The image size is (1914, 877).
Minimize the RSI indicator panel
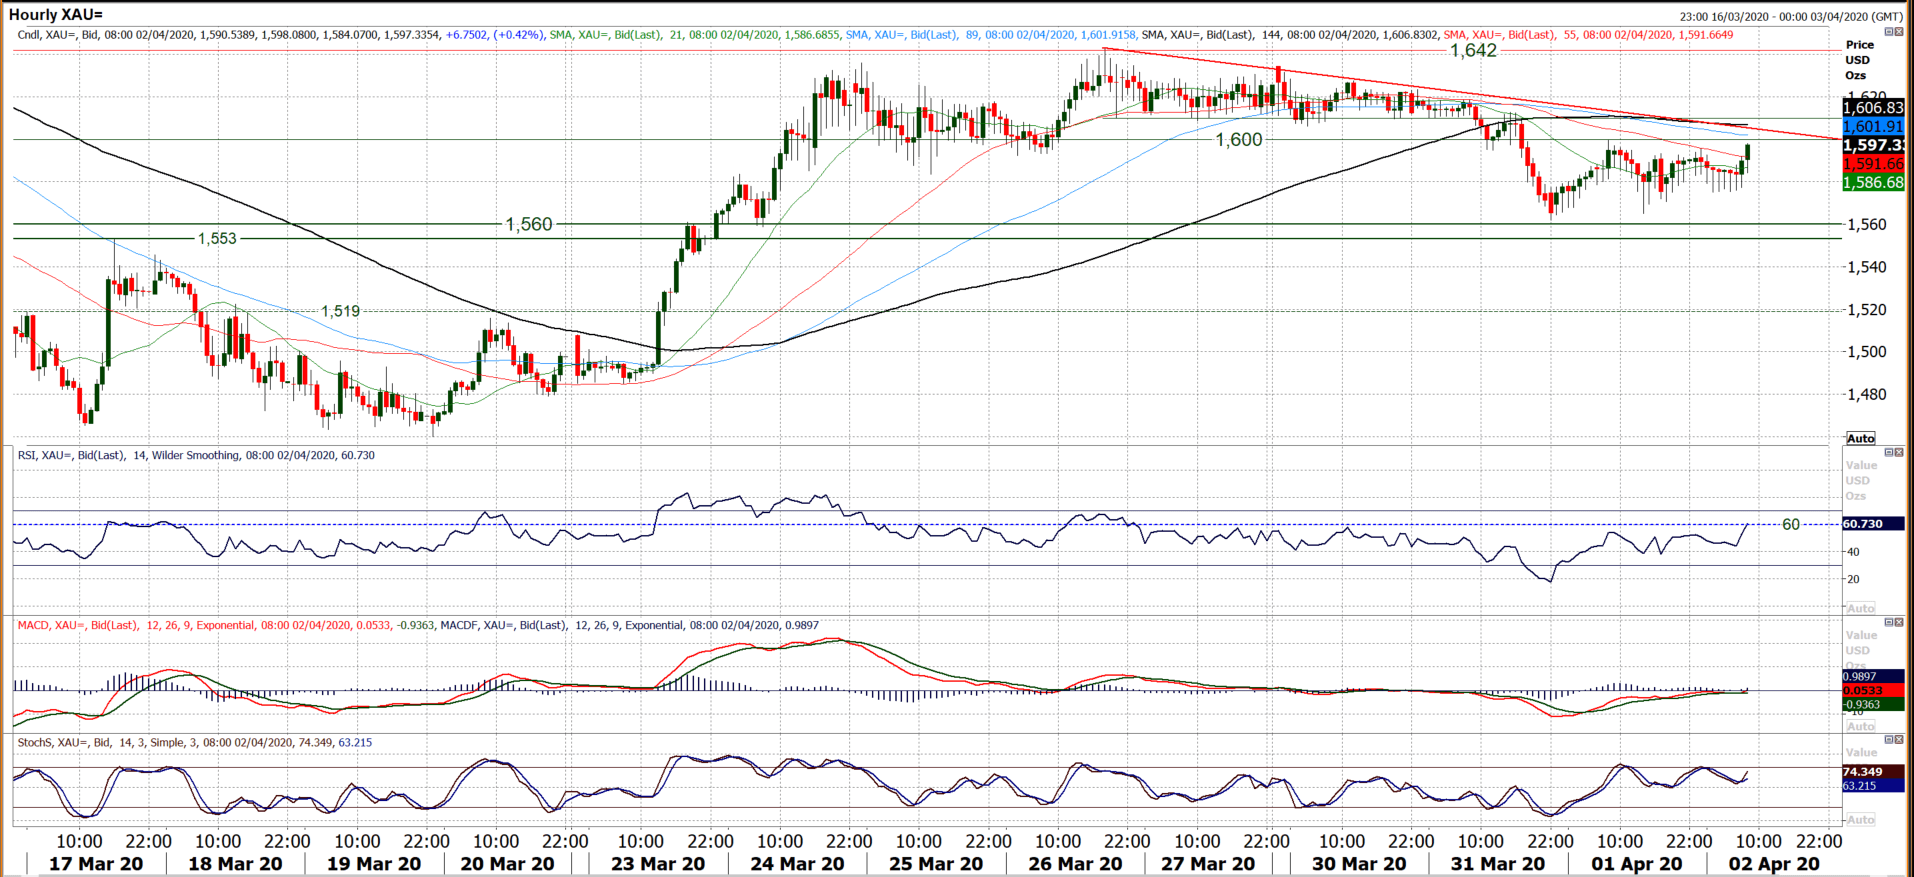pos(1889,453)
